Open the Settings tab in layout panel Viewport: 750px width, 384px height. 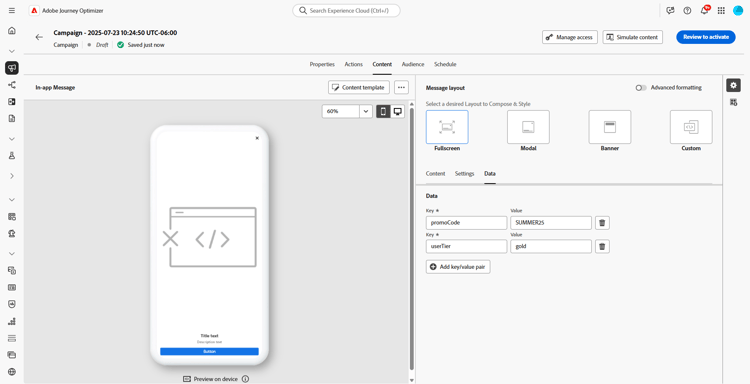pyautogui.click(x=464, y=174)
